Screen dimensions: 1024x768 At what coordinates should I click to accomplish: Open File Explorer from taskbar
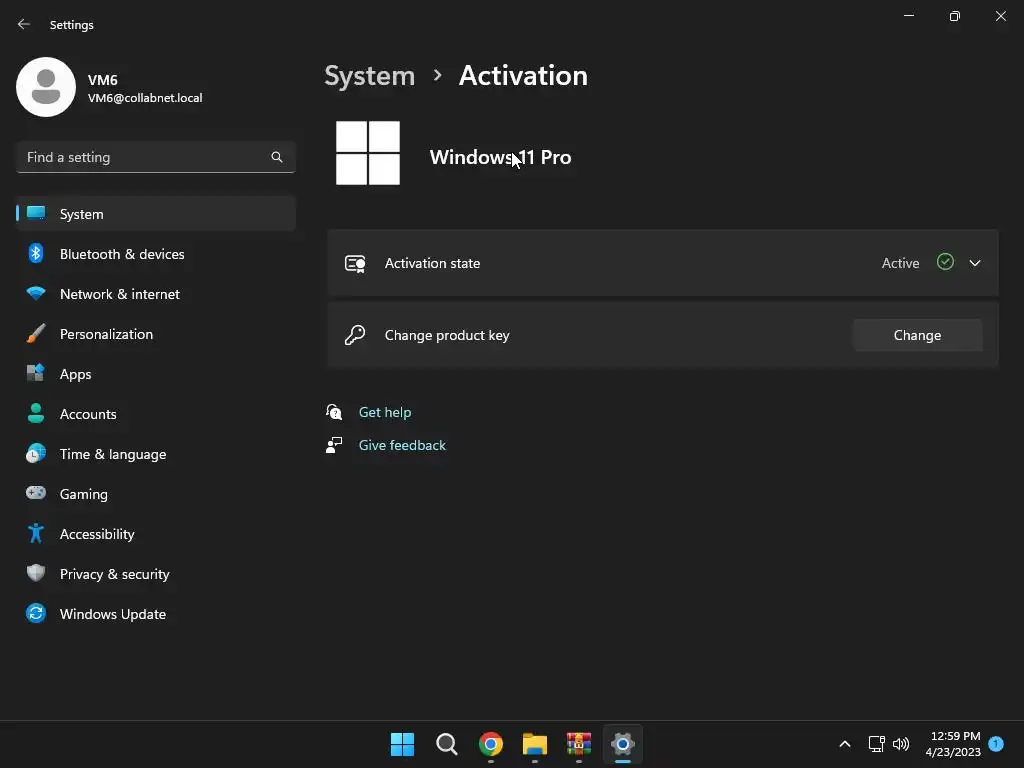click(x=535, y=744)
